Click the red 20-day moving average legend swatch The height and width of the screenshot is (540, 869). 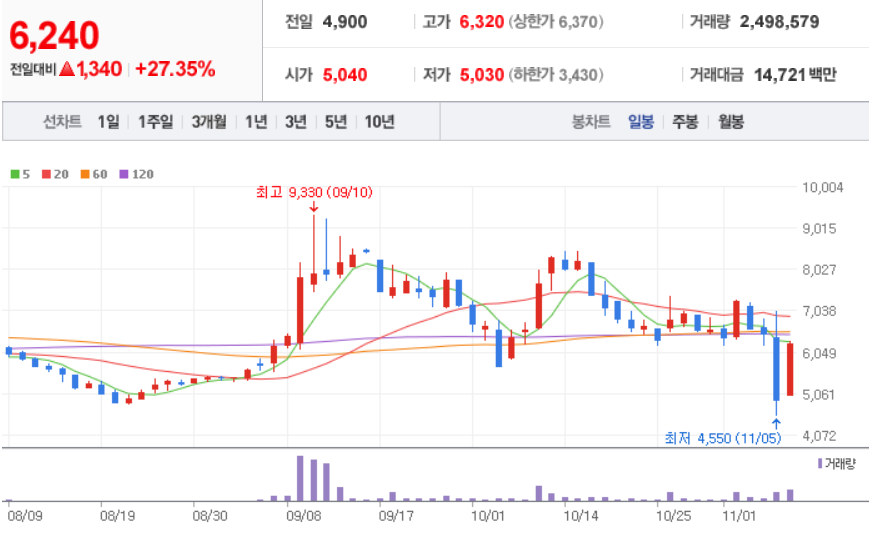(x=47, y=174)
